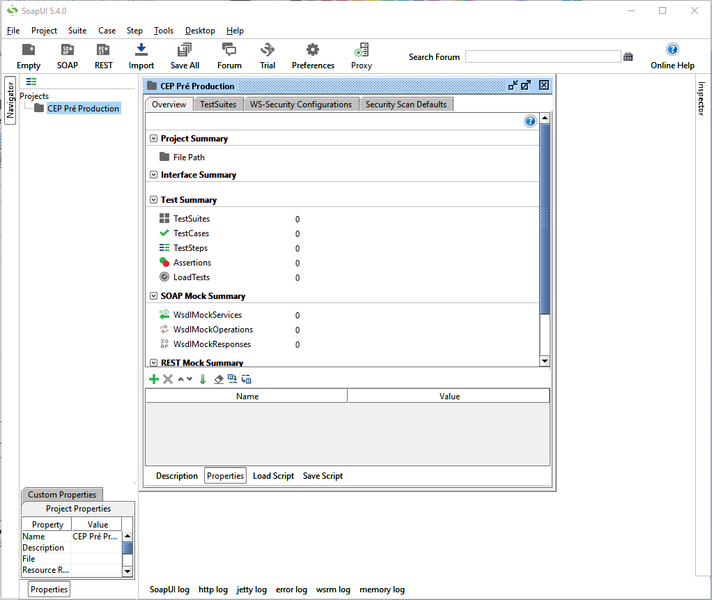Collapse Interface Summary section
Image resolution: width=712 pixels, height=600 pixels.
153,175
